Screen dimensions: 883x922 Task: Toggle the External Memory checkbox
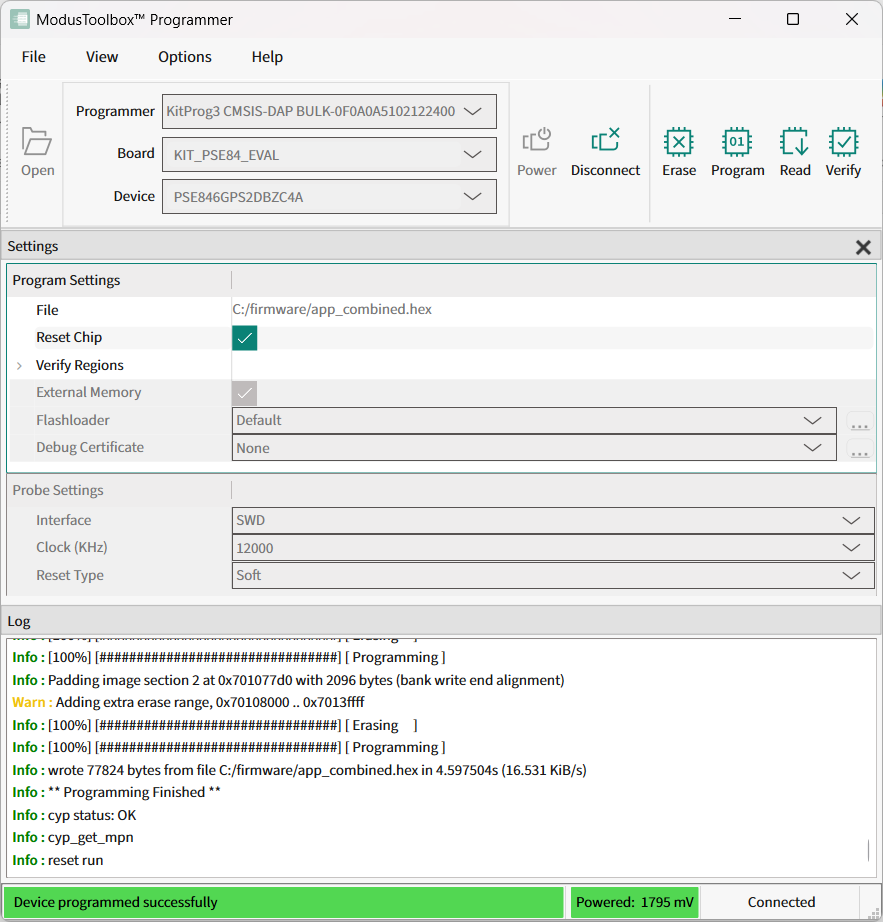245,393
